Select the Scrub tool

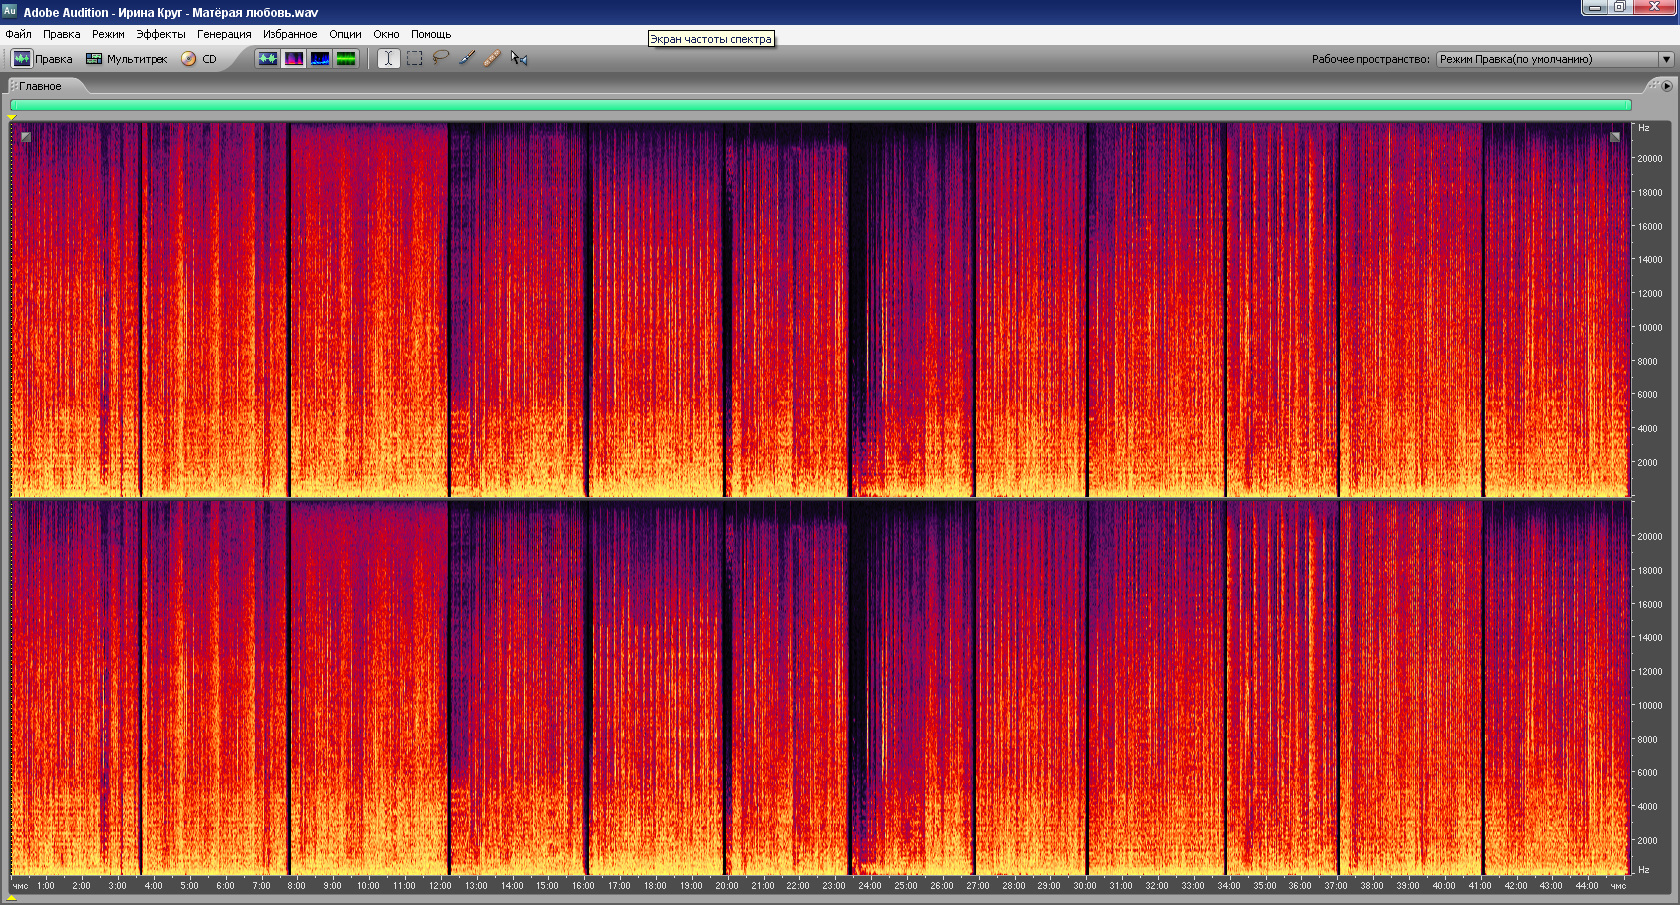tap(519, 59)
